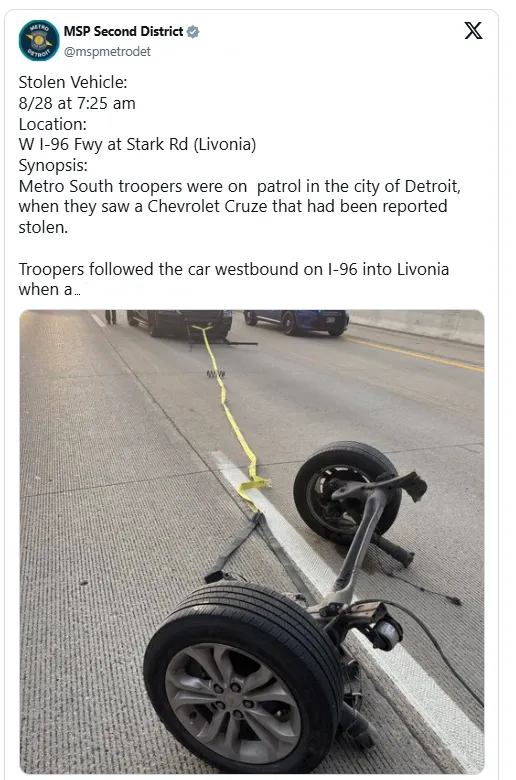Click the "Metro South troopers" paragraph

click(x=240, y=206)
